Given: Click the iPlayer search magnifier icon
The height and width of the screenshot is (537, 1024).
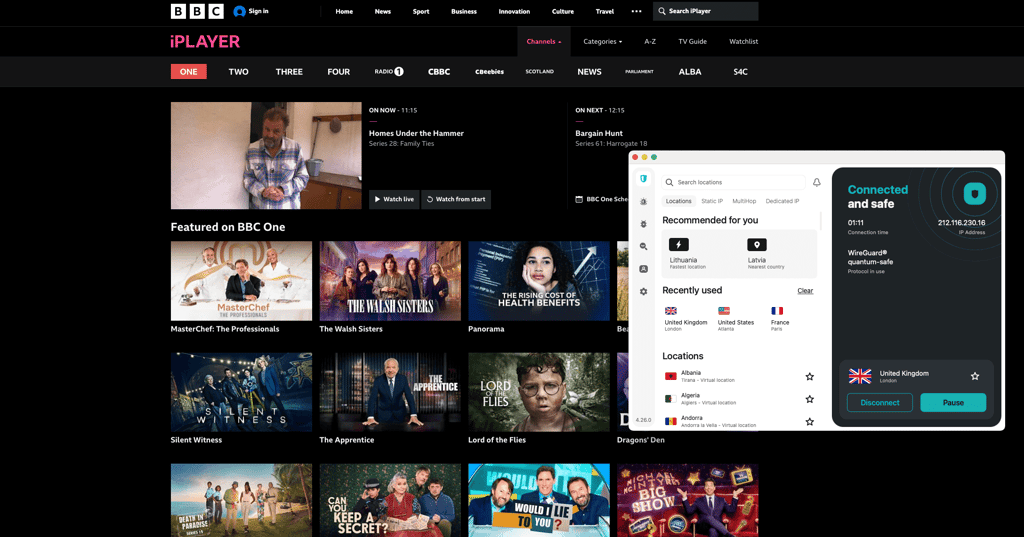Looking at the screenshot, I should click(x=662, y=11).
